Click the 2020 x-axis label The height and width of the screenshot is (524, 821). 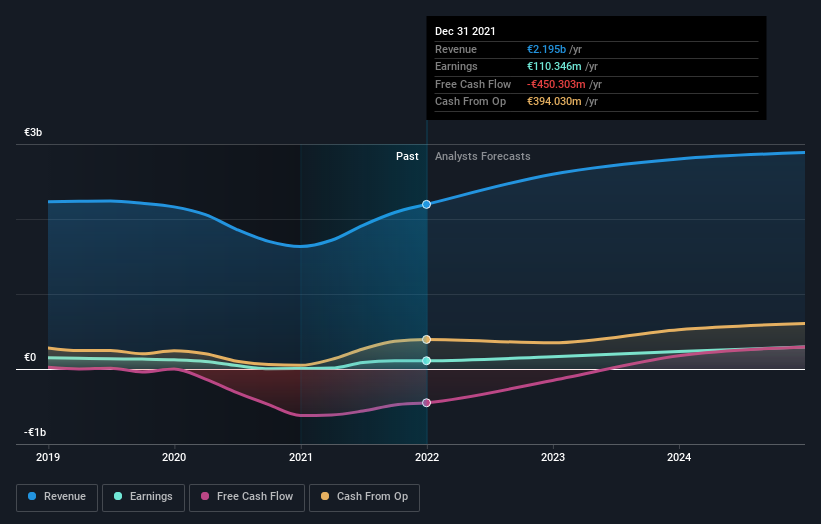coord(174,458)
